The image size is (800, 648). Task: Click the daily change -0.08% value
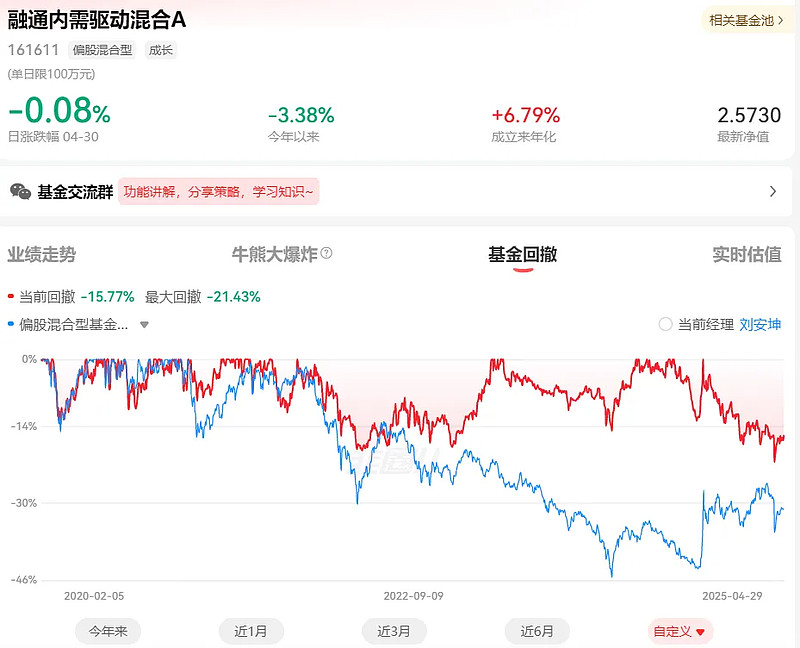click(59, 110)
